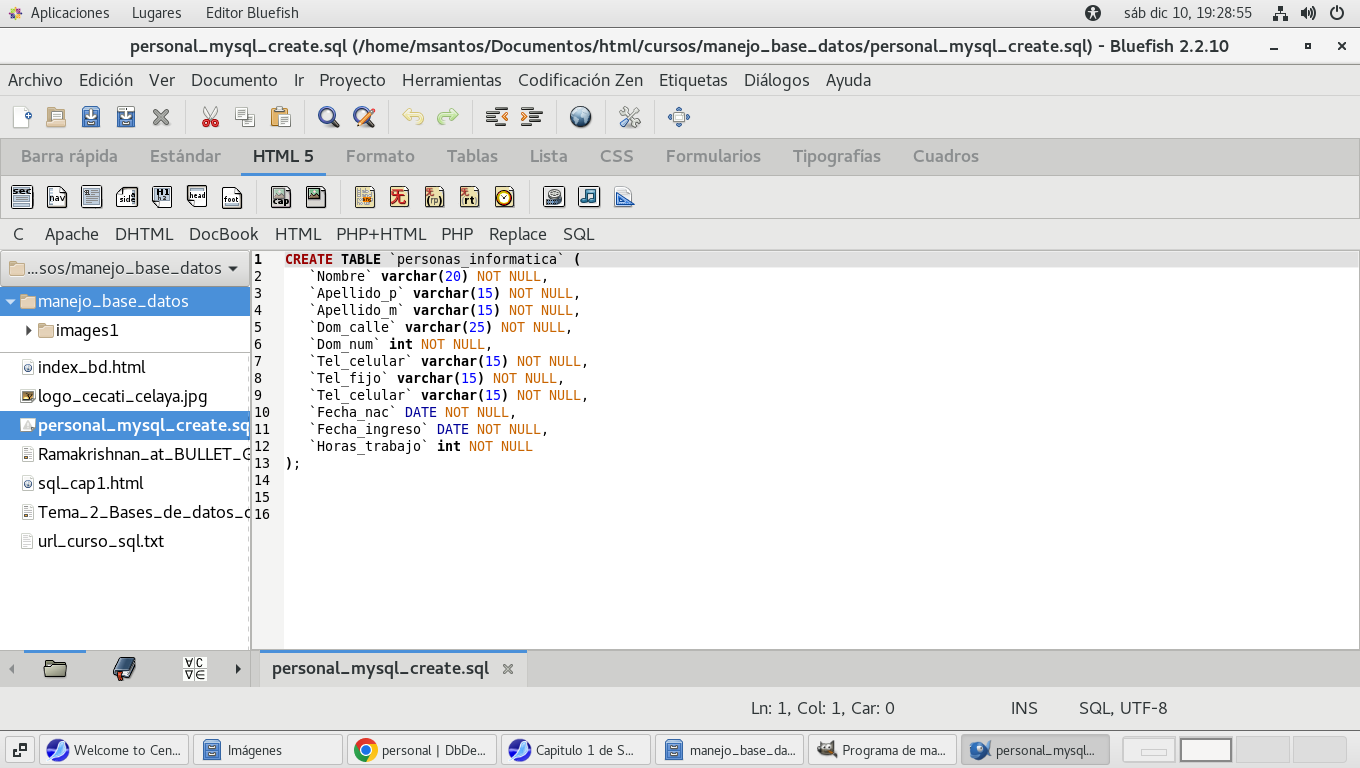The image size is (1360, 768).
Task: Select sql_cap1.html in file list
Action: click(x=90, y=483)
